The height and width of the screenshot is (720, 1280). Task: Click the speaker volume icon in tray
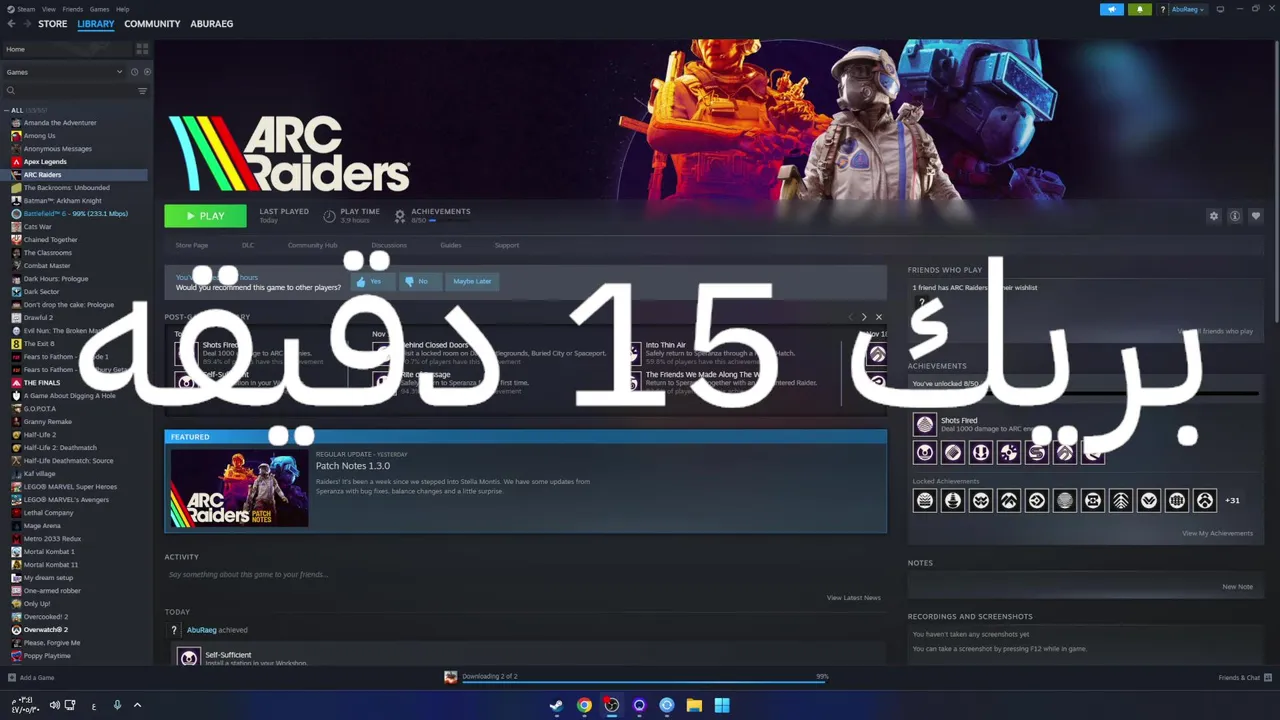(x=54, y=705)
